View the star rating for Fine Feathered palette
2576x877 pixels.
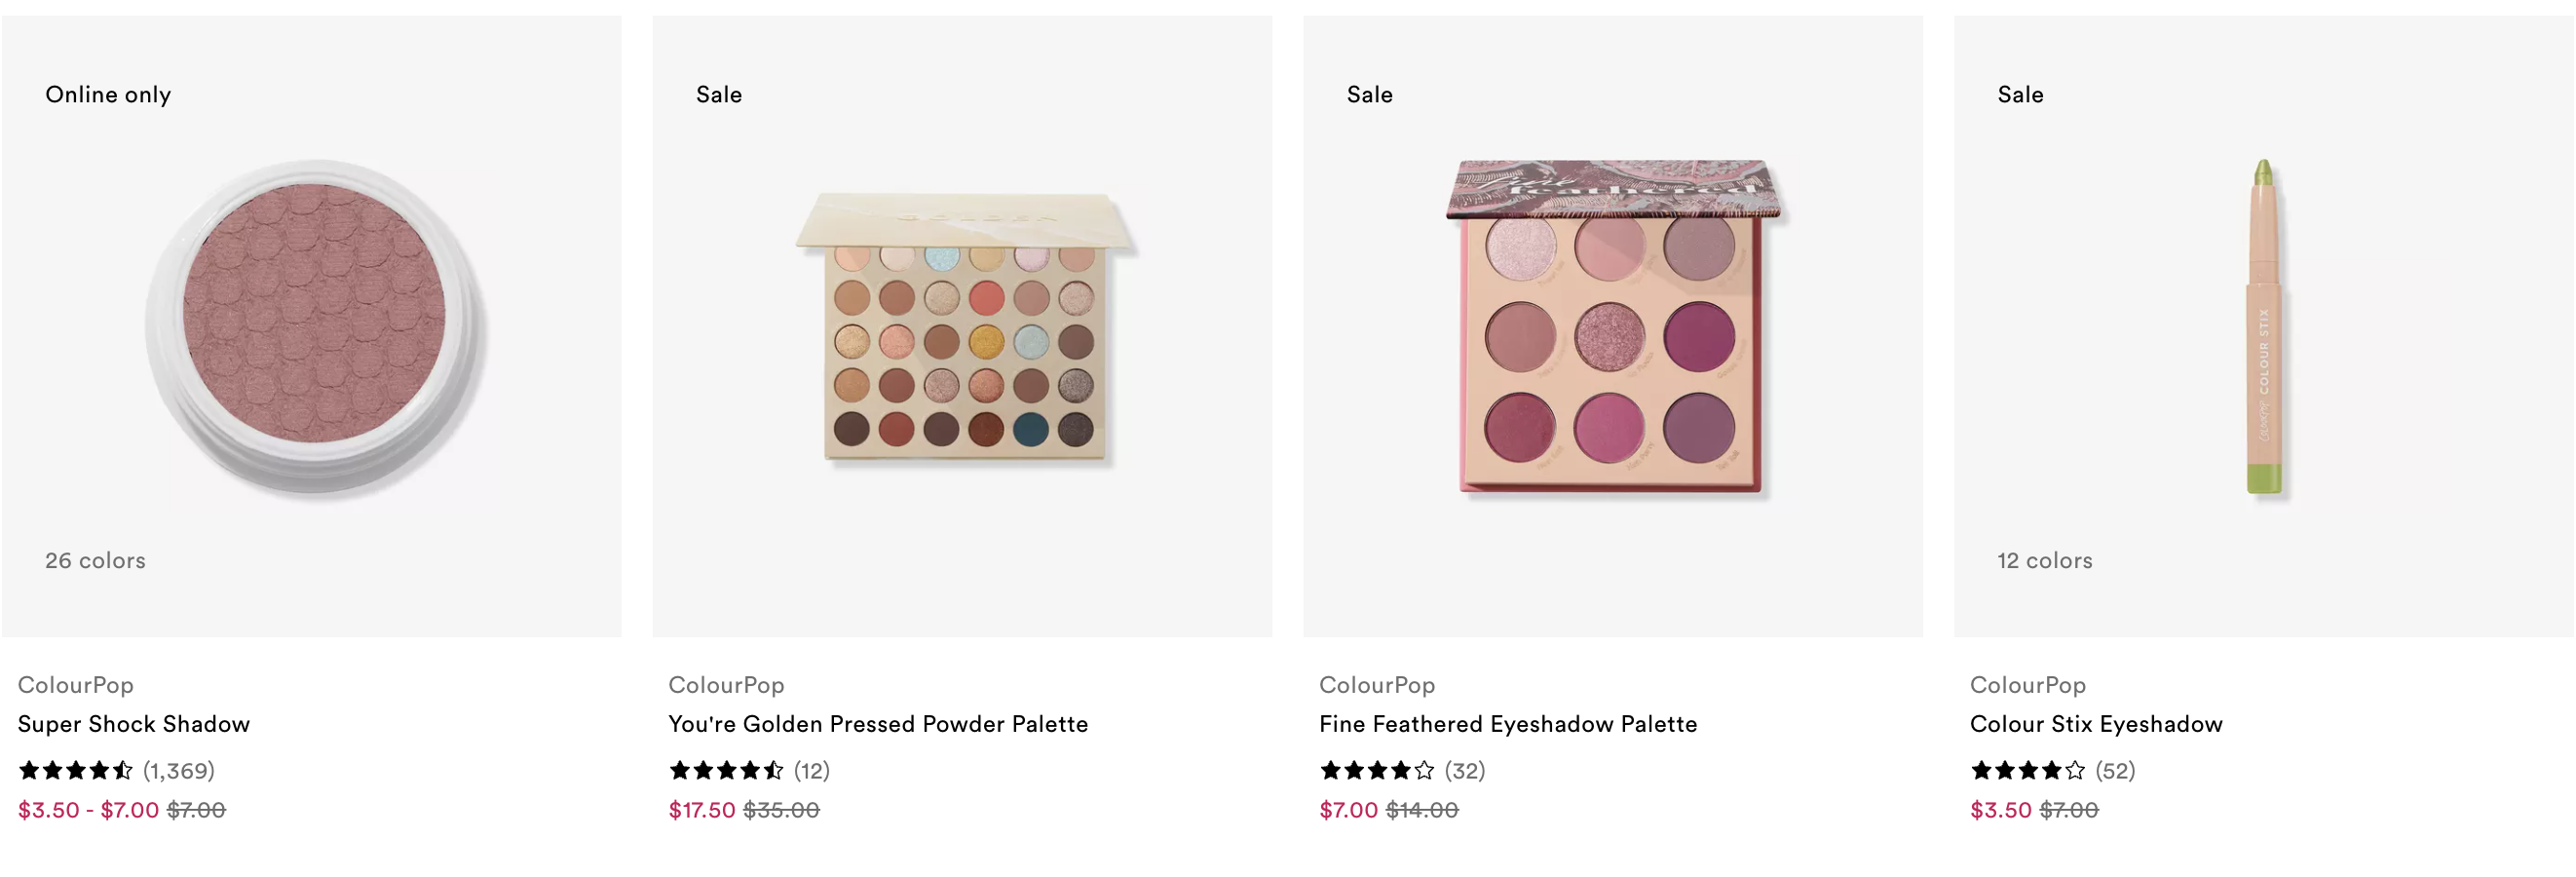[1377, 770]
